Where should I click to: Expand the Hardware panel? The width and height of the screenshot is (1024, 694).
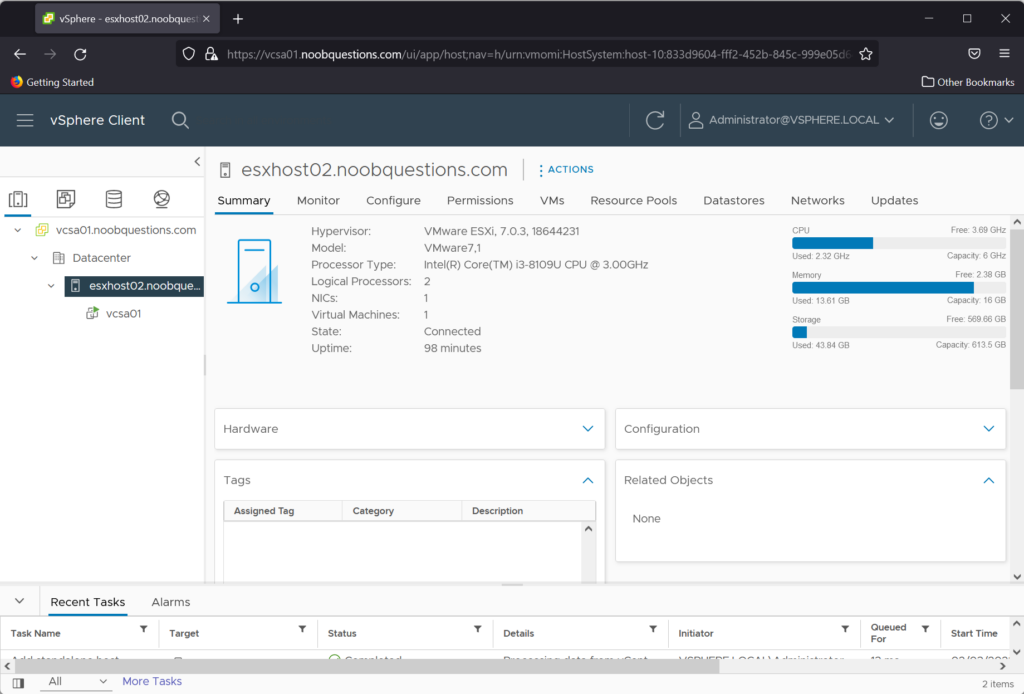[588, 429]
